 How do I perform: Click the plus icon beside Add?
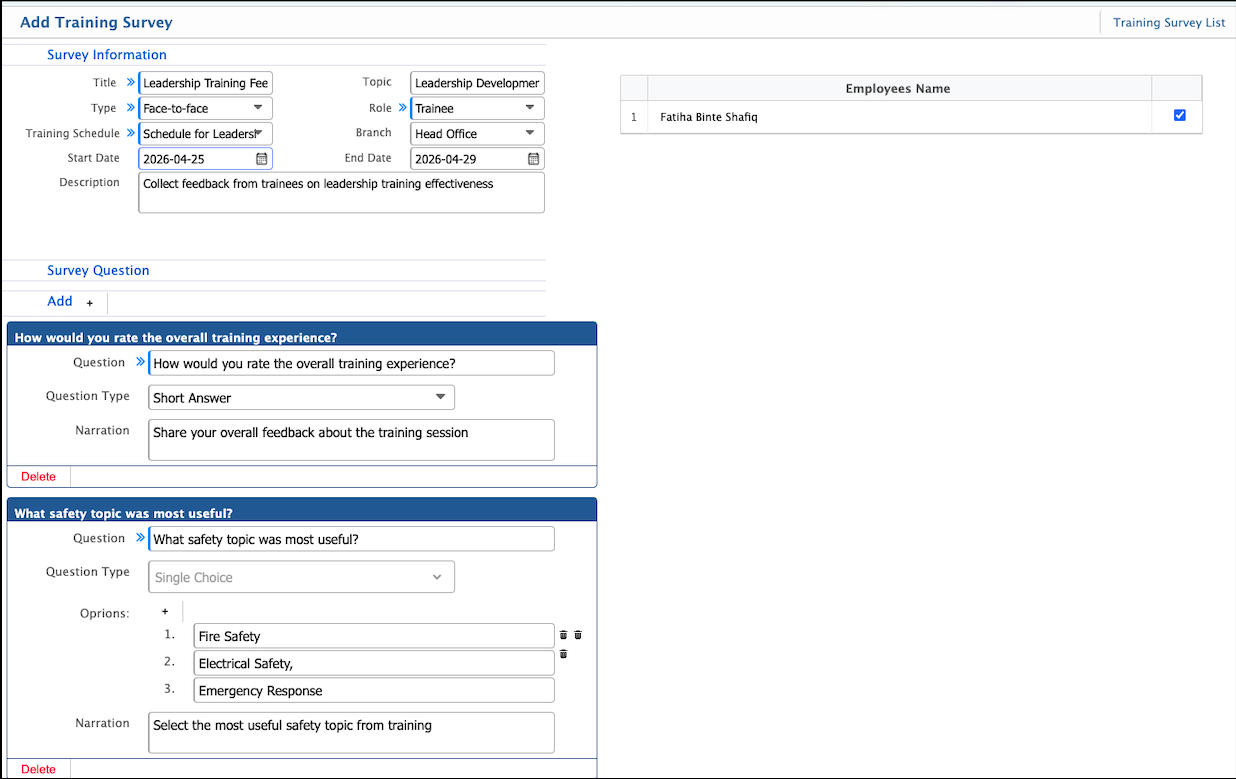click(x=89, y=303)
